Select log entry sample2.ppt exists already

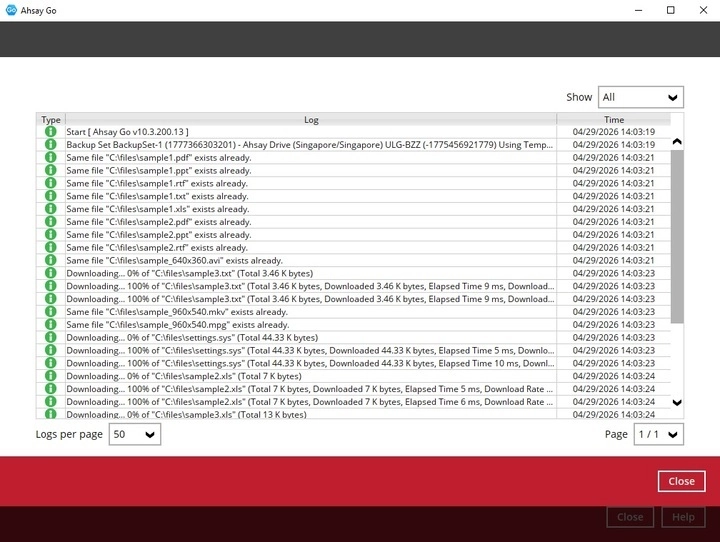click(x=159, y=235)
